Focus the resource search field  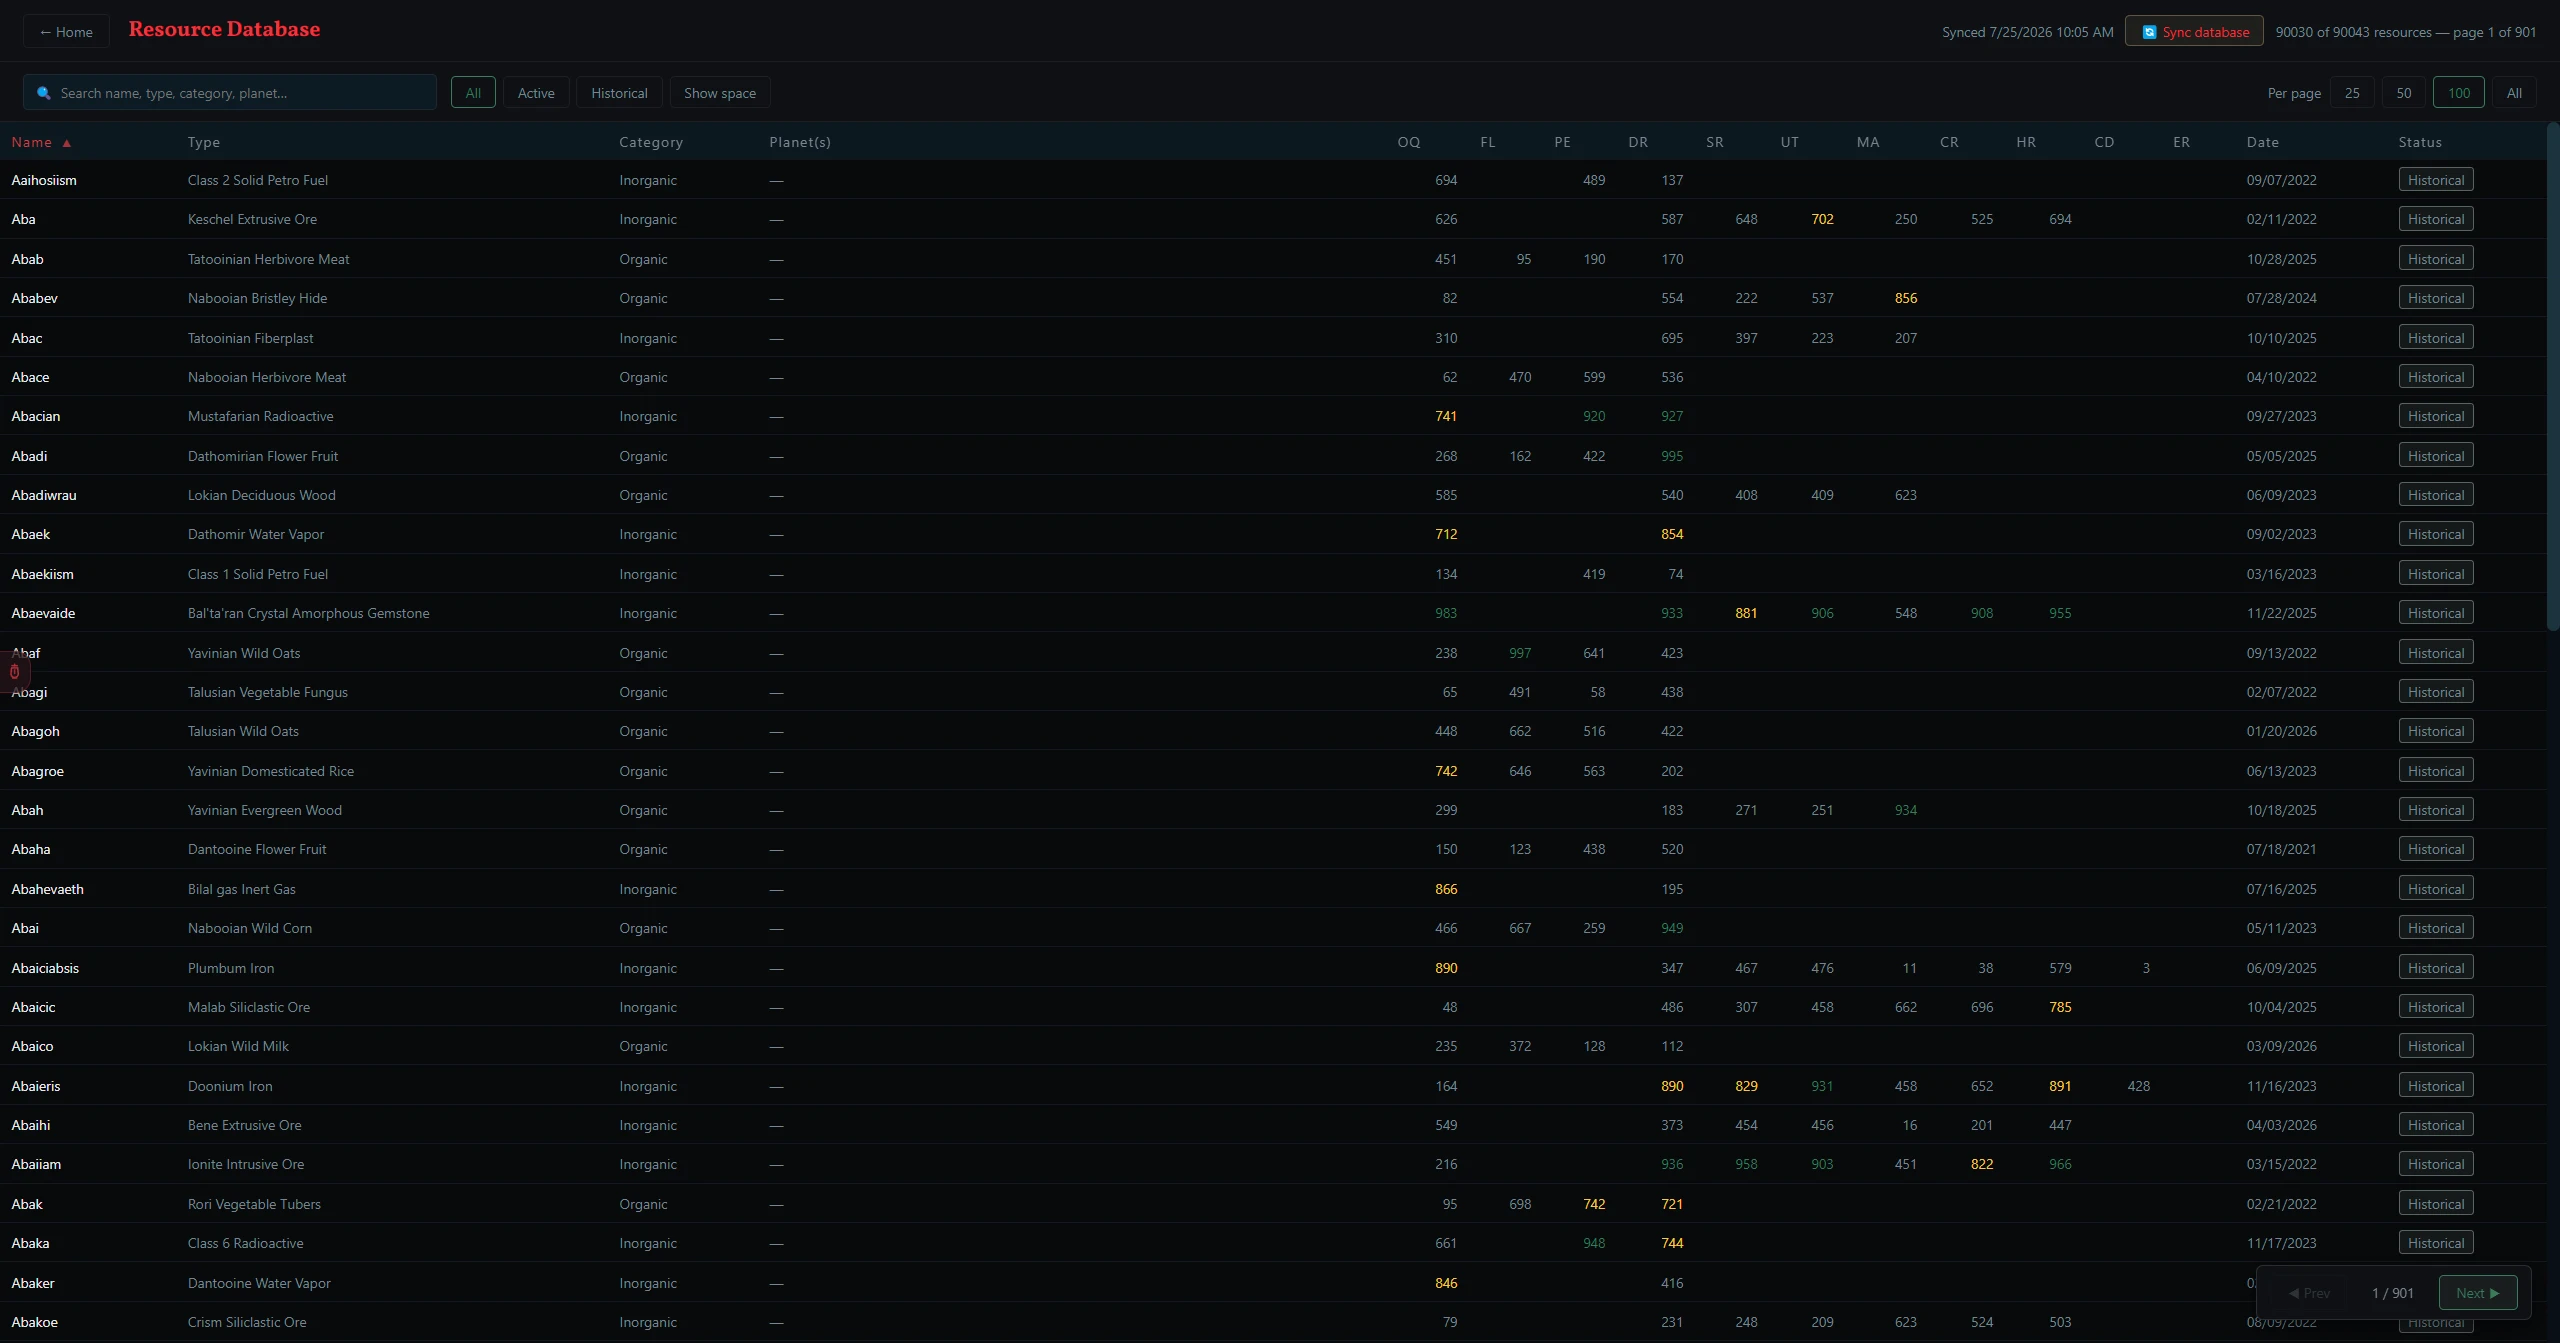pos(230,93)
